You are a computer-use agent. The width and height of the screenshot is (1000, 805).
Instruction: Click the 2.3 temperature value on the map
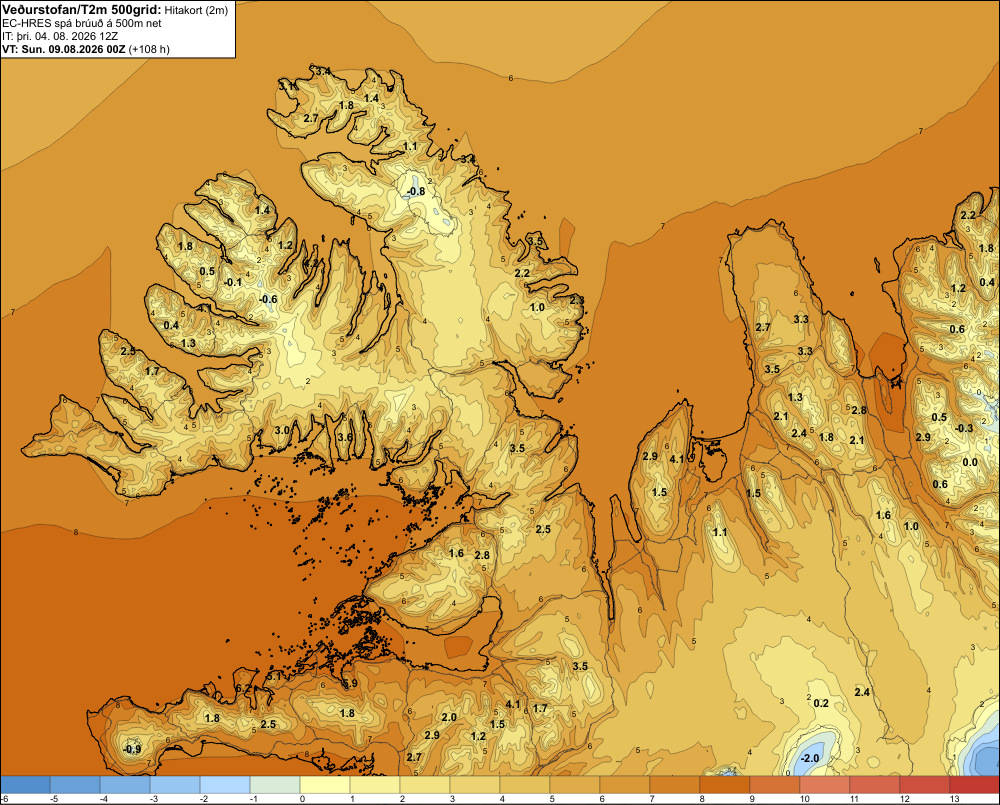pos(577,300)
